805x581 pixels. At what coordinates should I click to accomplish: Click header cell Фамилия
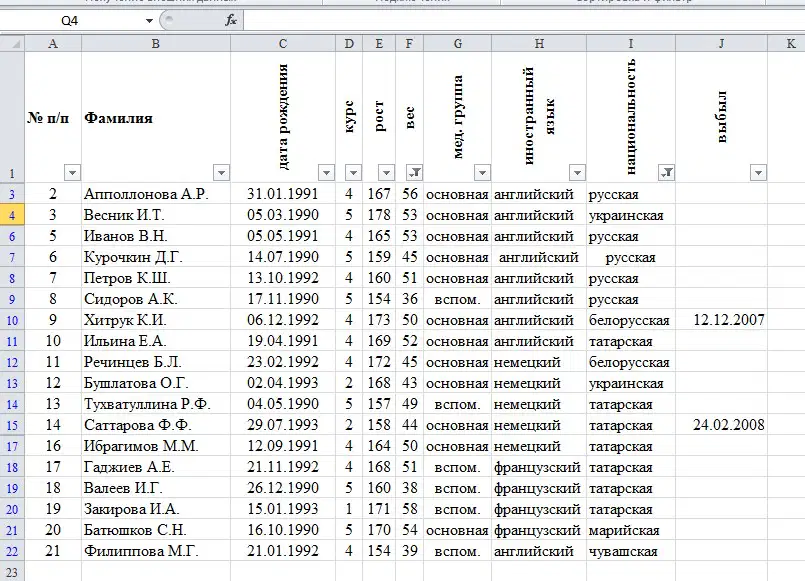point(156,117)
